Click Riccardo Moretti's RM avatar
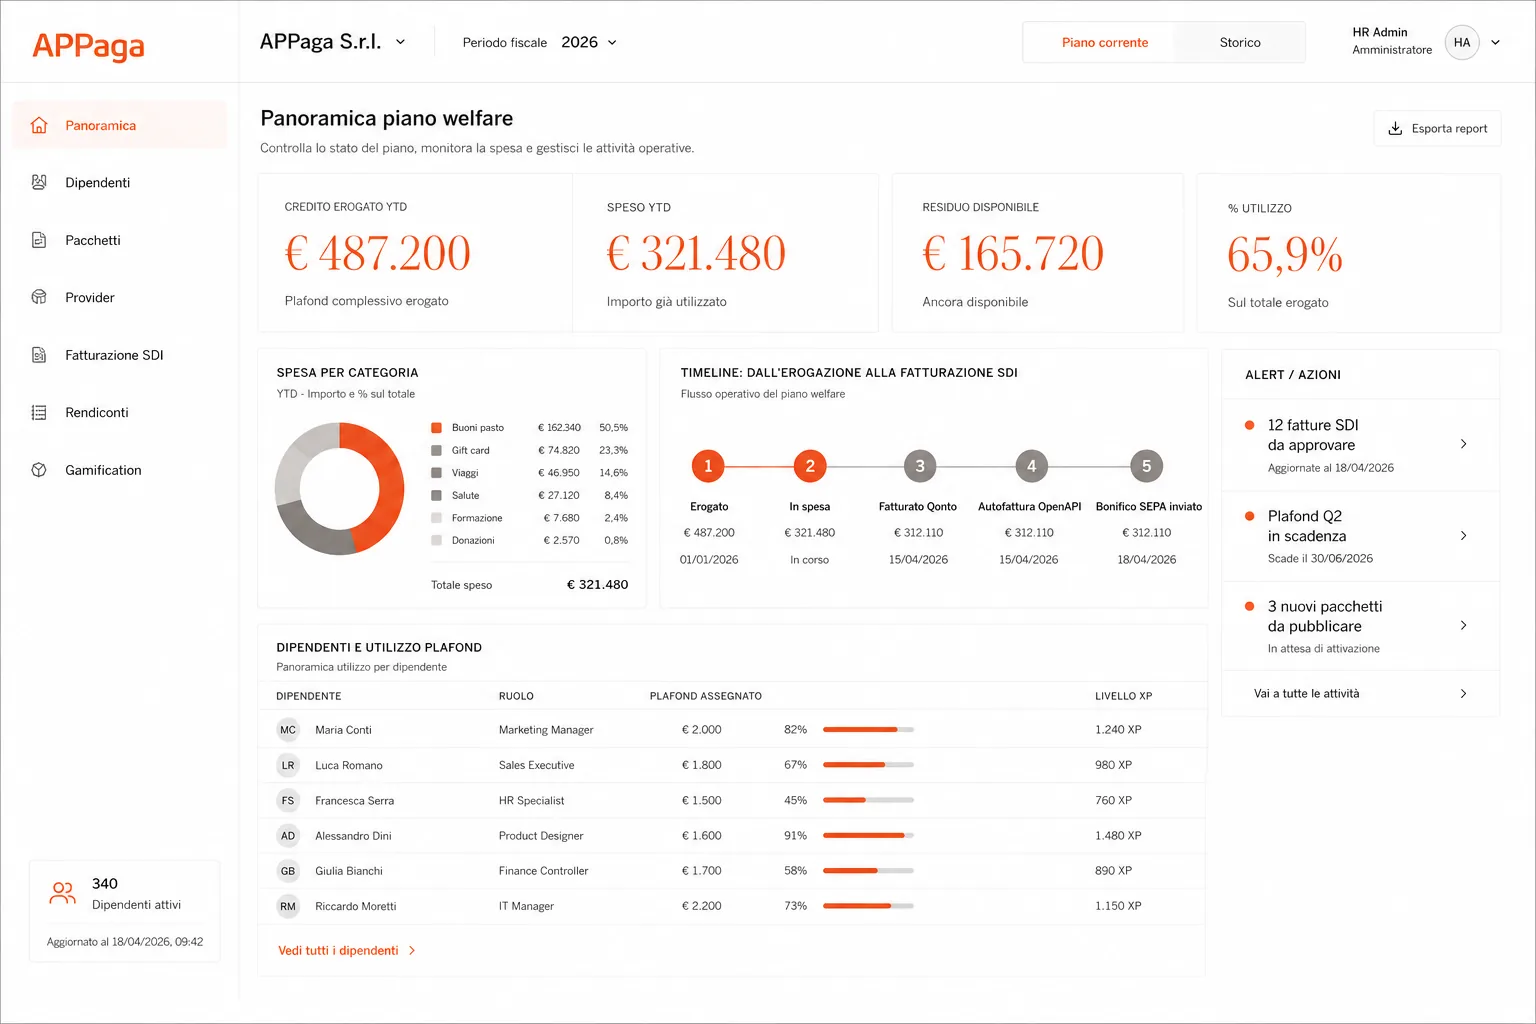 pyautogui.click(x=288, y=906)
